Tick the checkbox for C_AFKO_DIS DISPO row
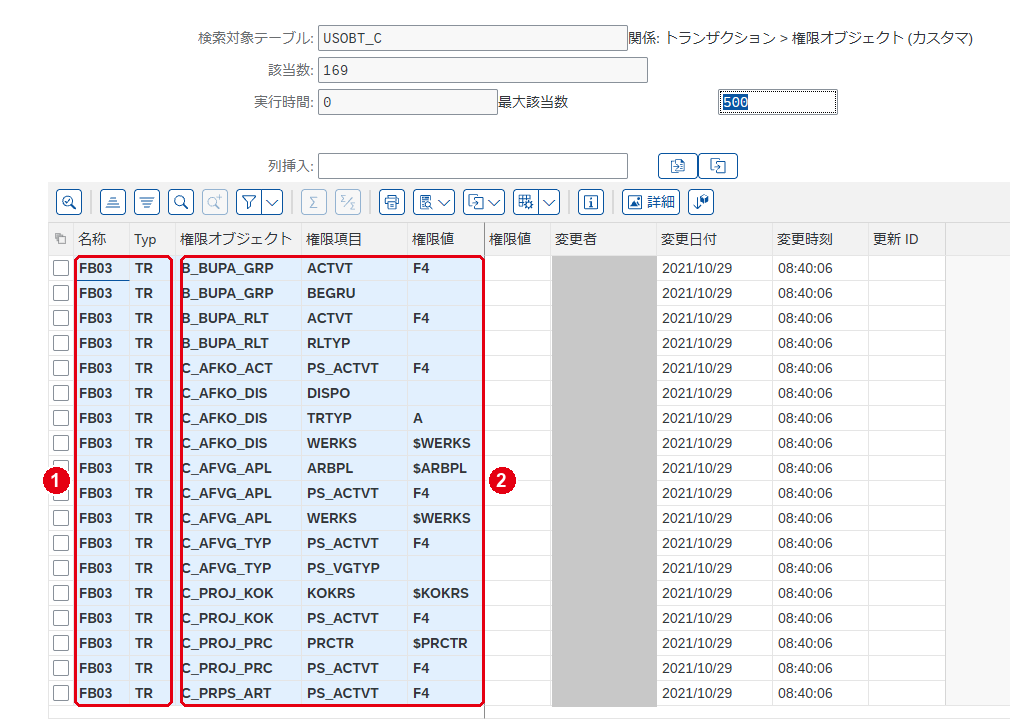Viewport: 1010px width, 720px height. pyautogui.click(x=61, y=393)
